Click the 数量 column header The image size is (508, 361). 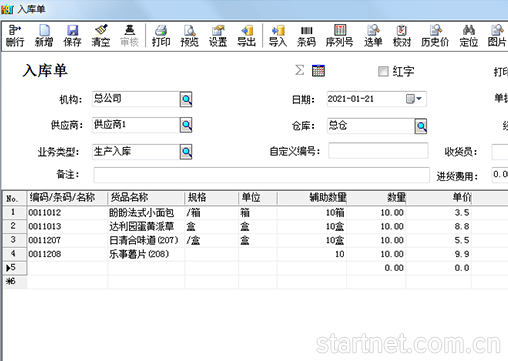[376, 198]
